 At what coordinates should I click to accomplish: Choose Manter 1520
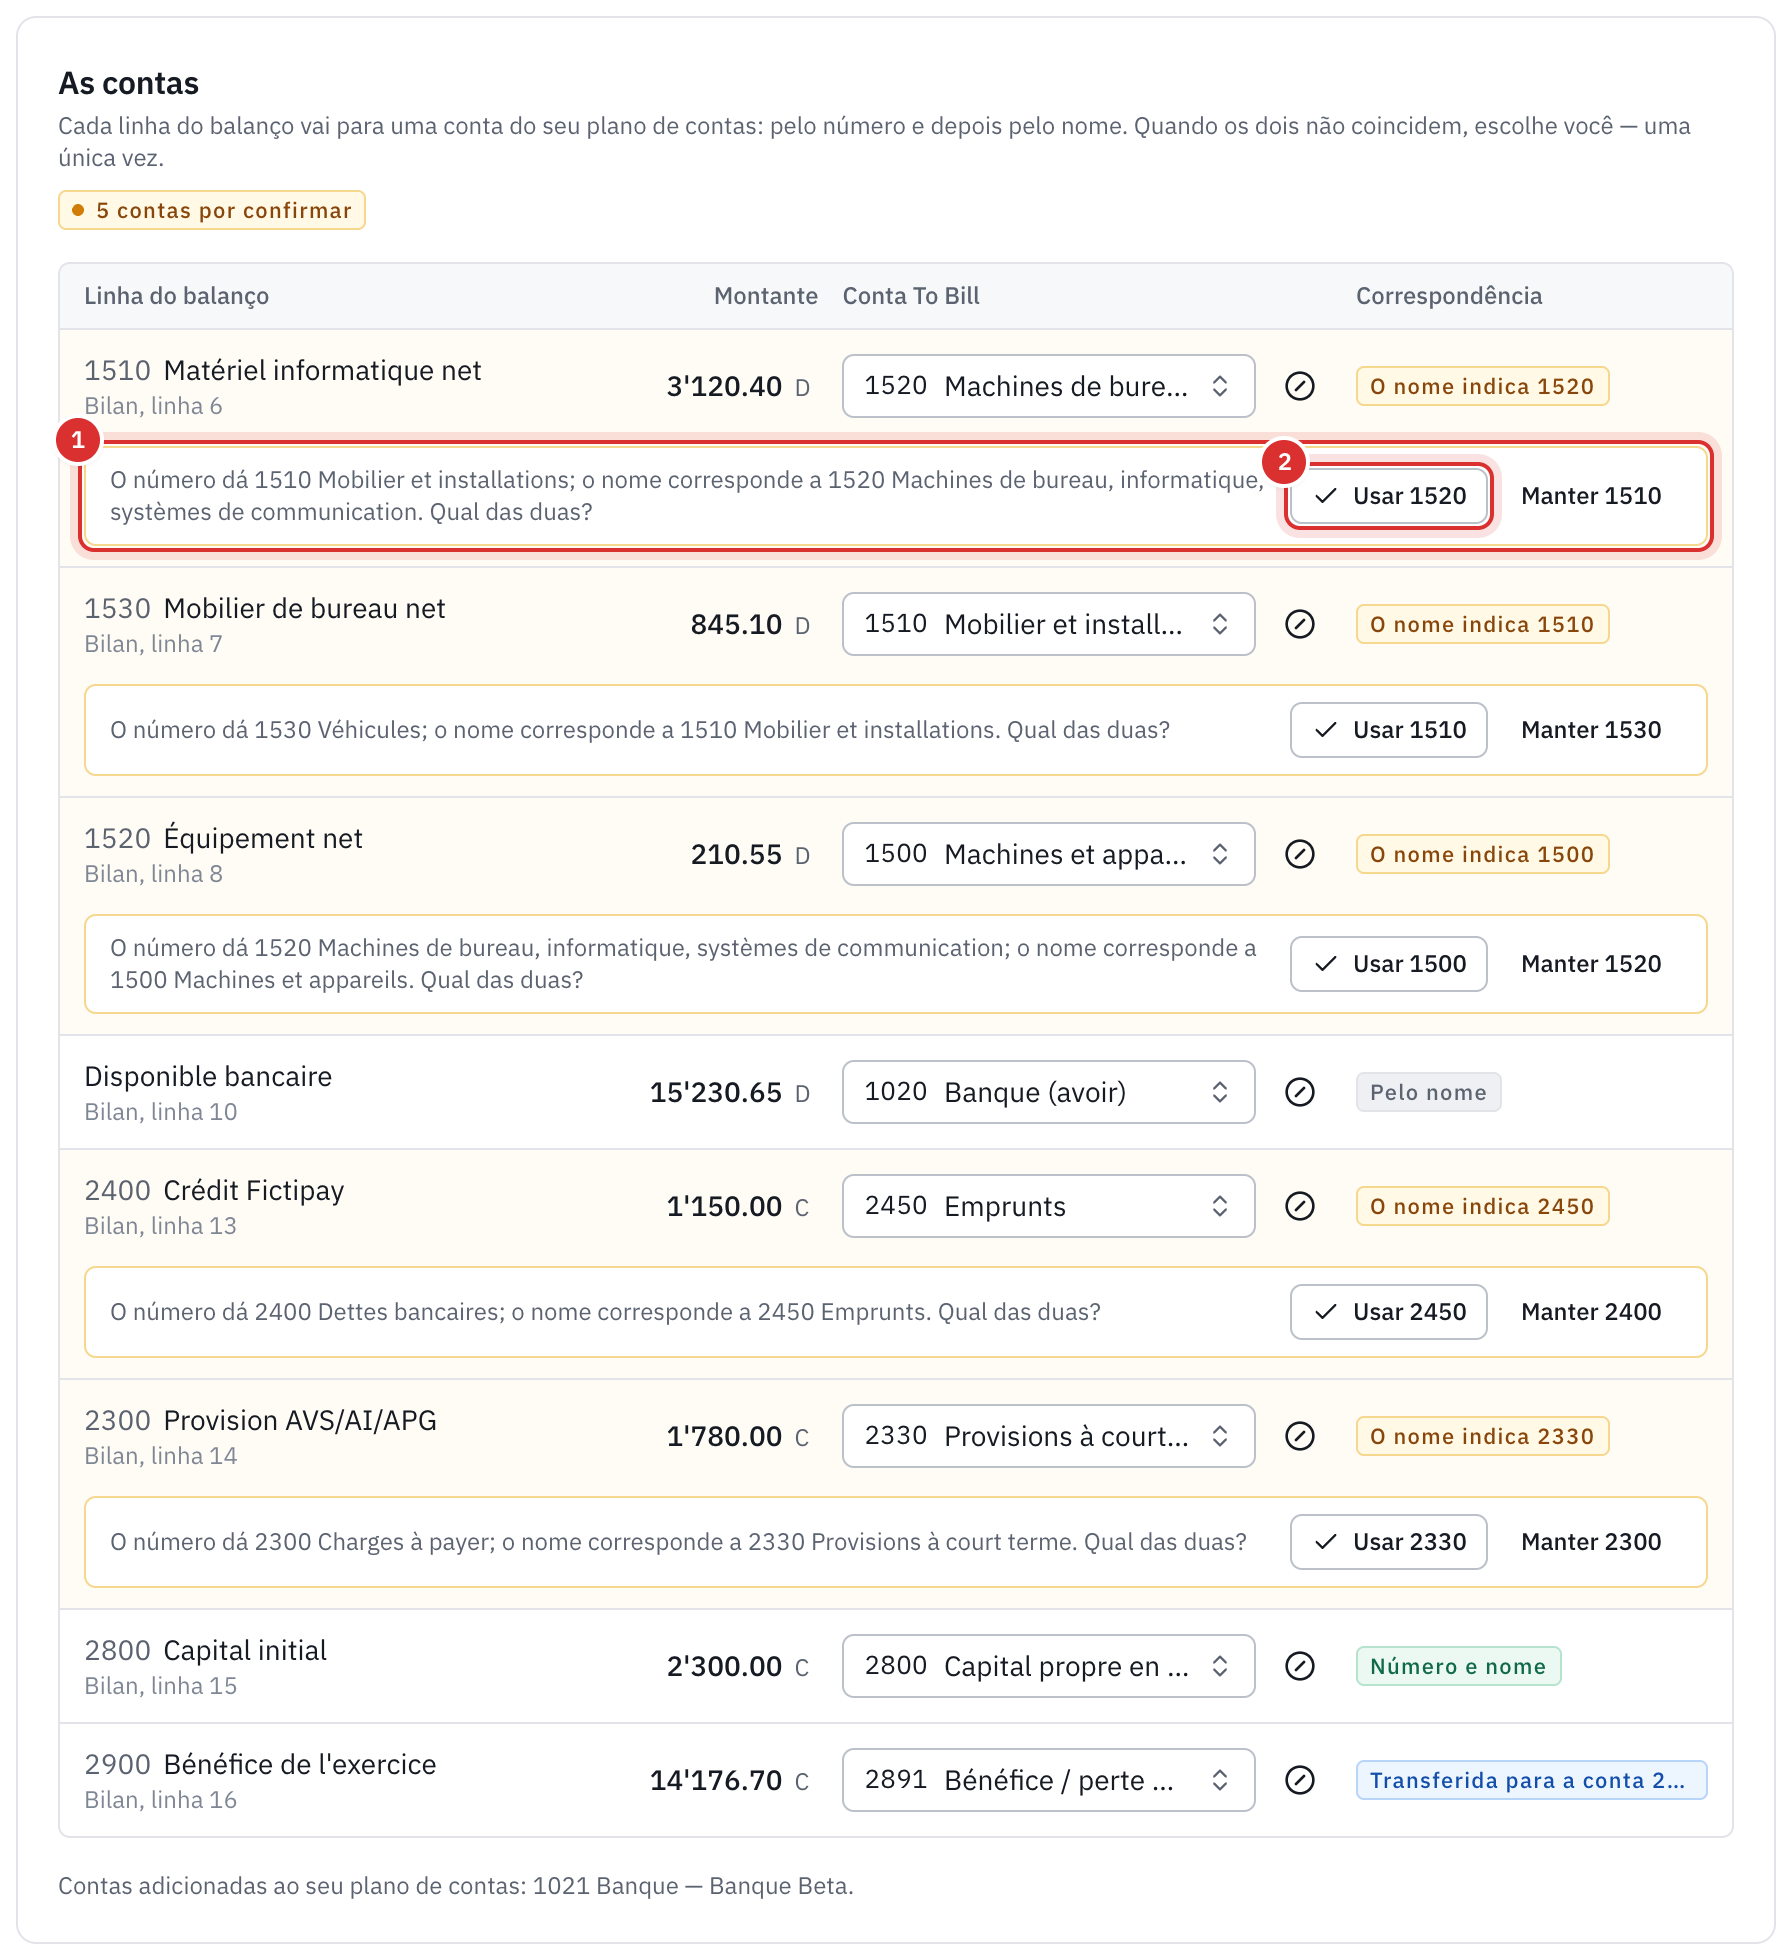[1591, 964]
